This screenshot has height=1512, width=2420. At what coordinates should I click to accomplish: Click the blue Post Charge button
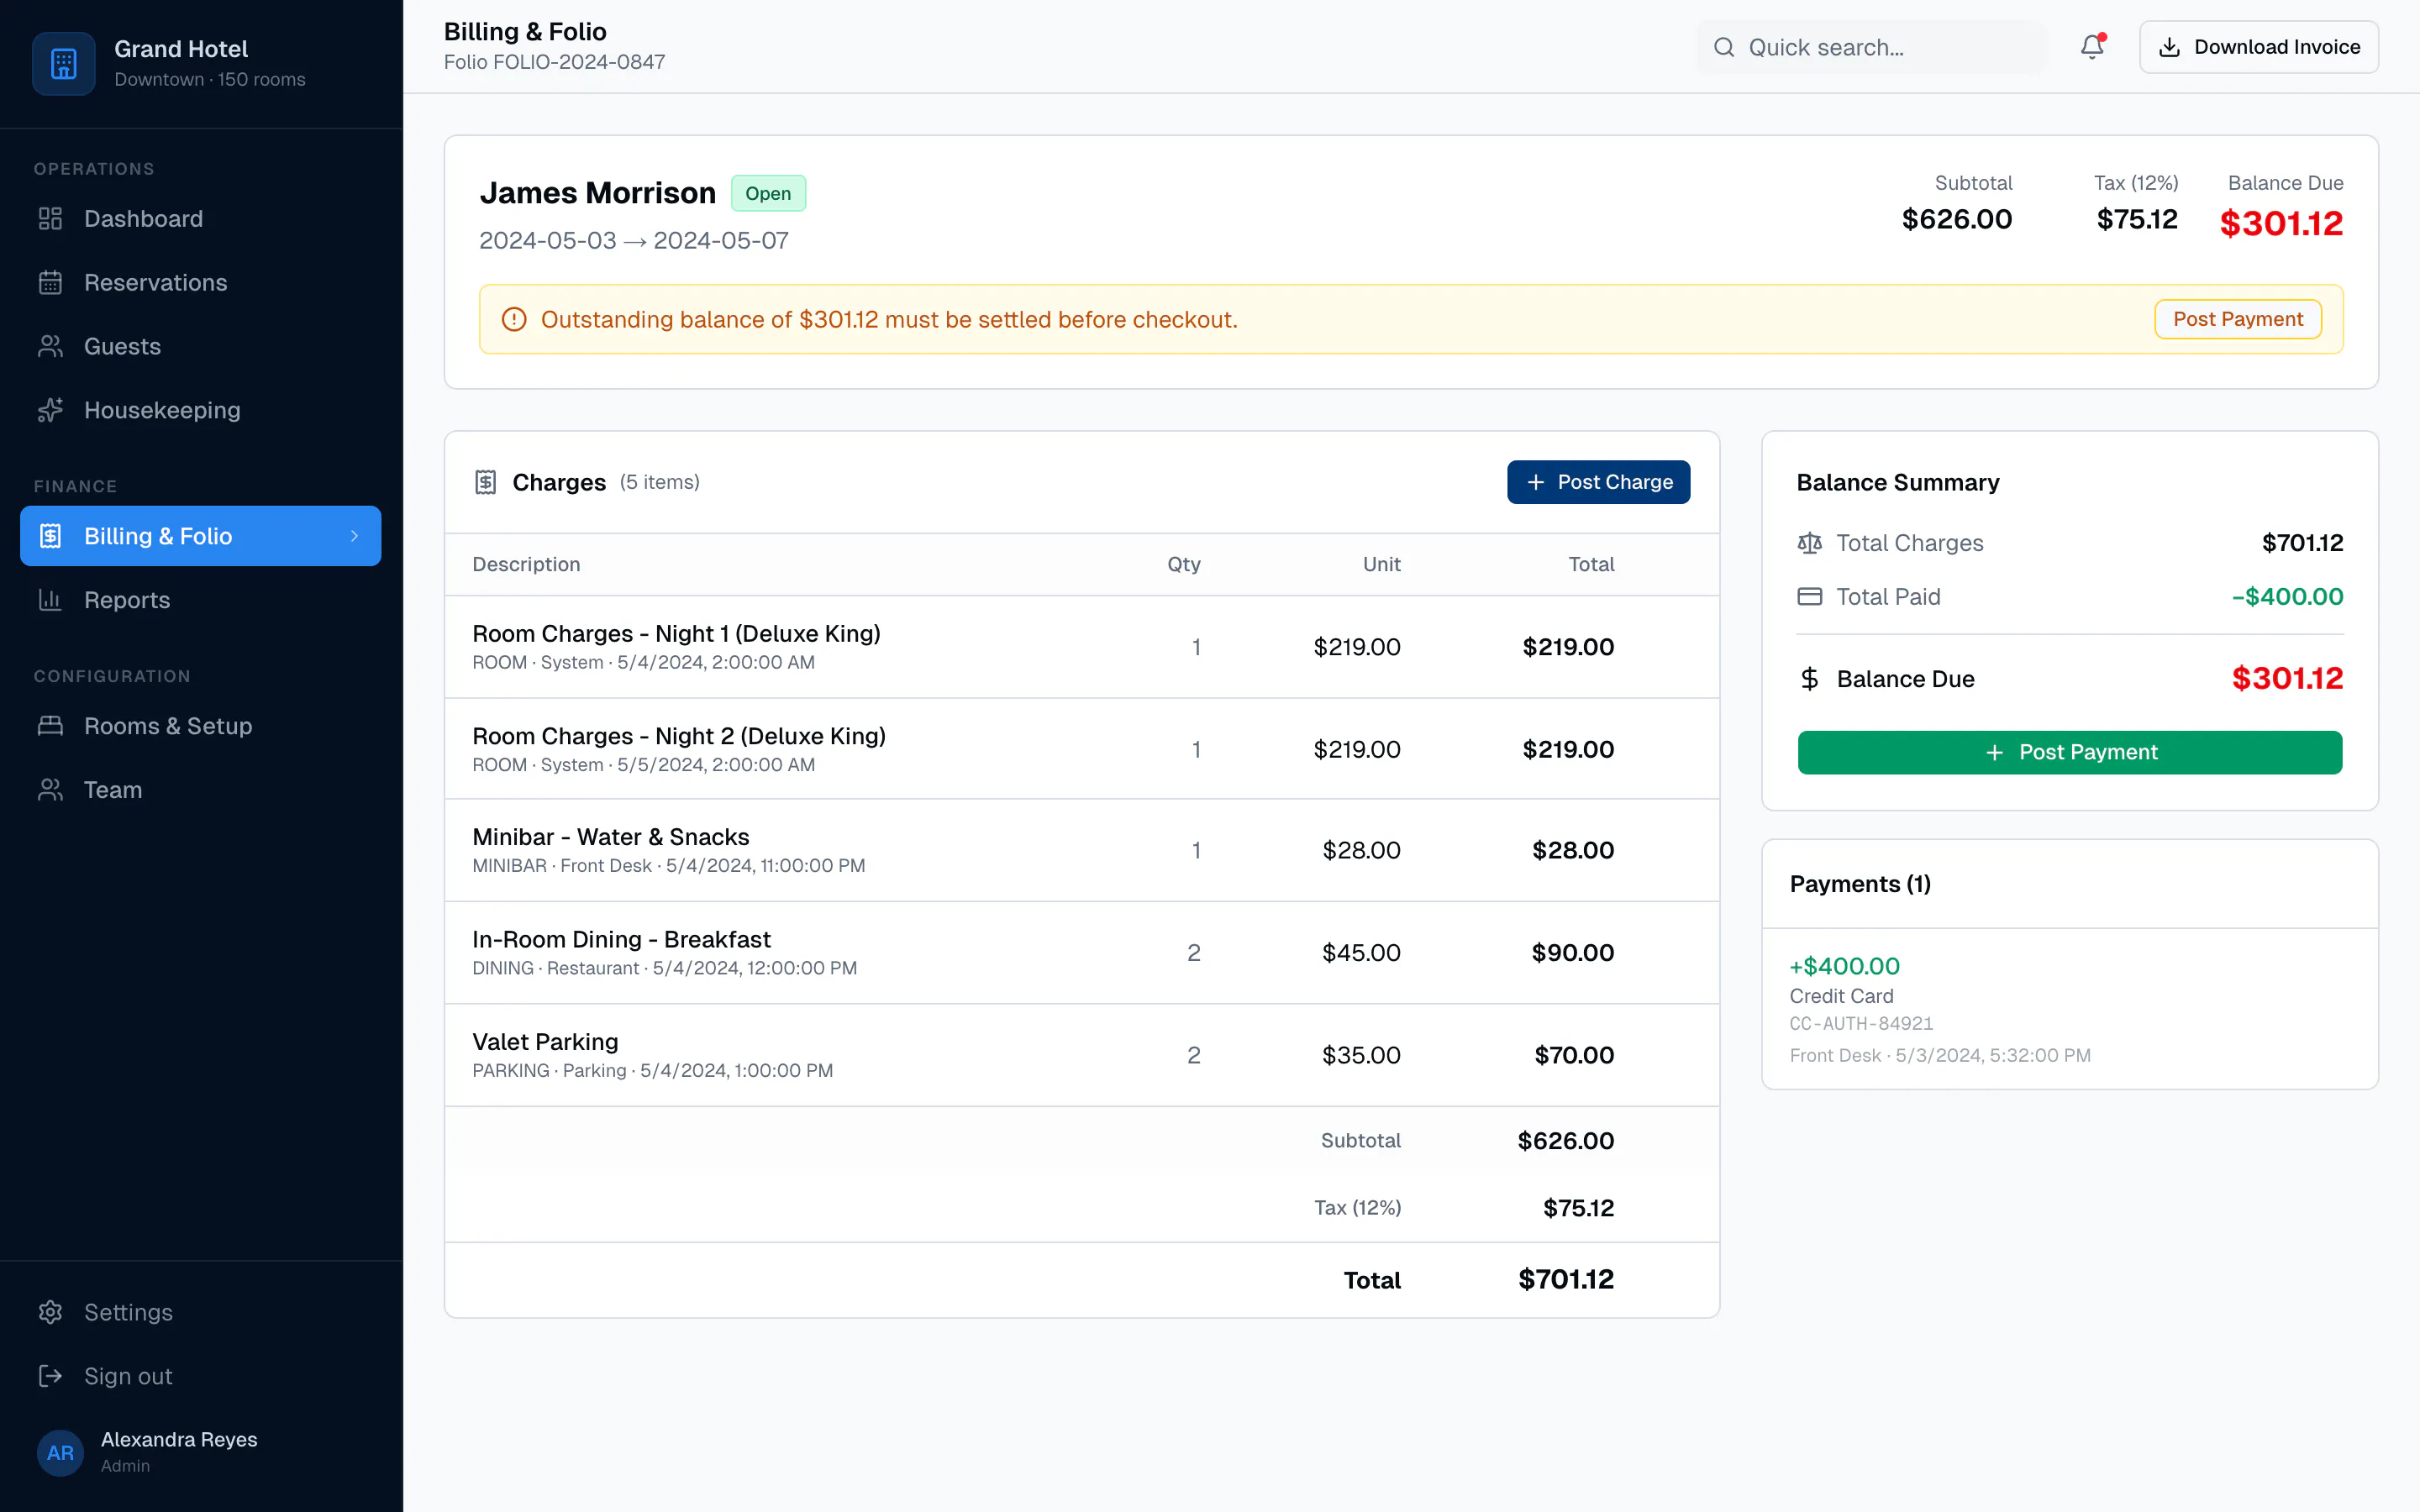pyautogui.click(x=1598, y=482)
